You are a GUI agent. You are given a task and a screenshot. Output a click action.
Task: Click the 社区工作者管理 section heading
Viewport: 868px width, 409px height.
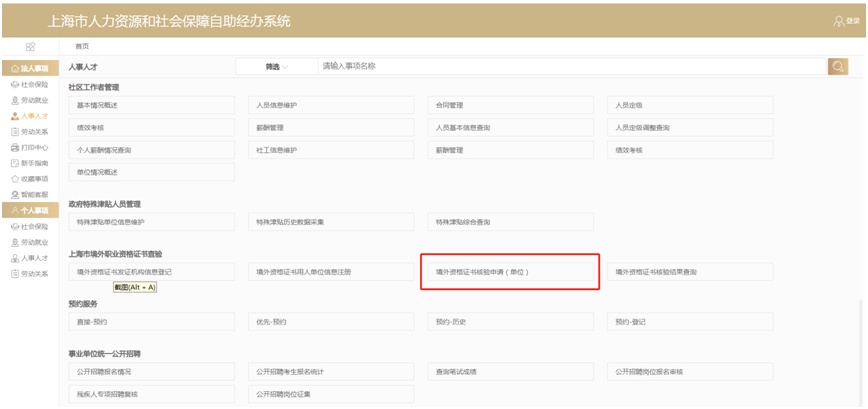pos(94,87)
